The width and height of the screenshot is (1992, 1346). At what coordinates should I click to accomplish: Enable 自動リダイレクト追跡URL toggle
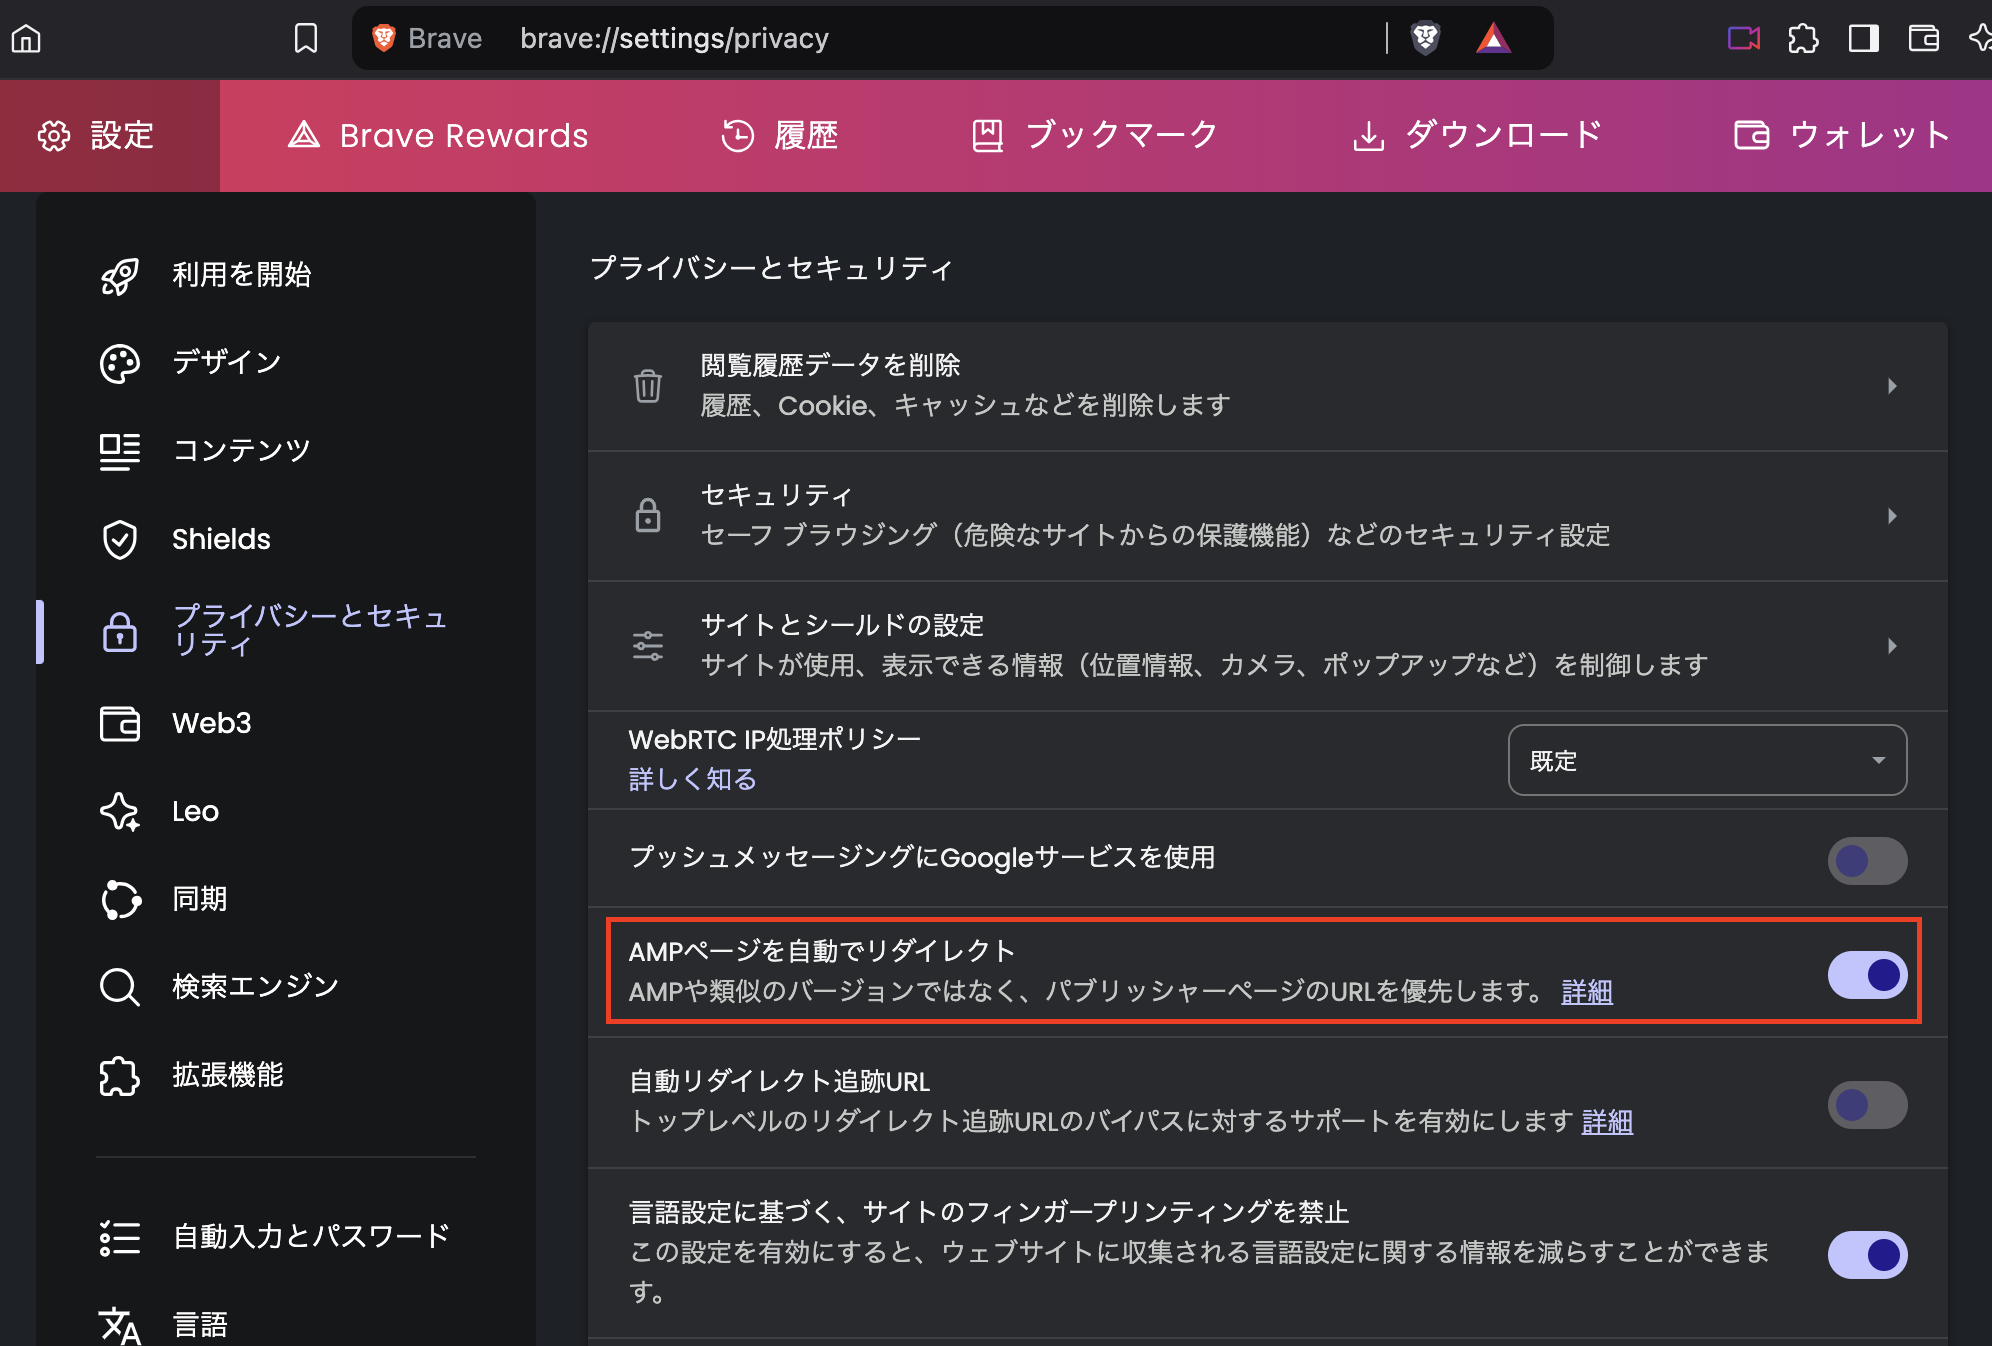1867,1105
